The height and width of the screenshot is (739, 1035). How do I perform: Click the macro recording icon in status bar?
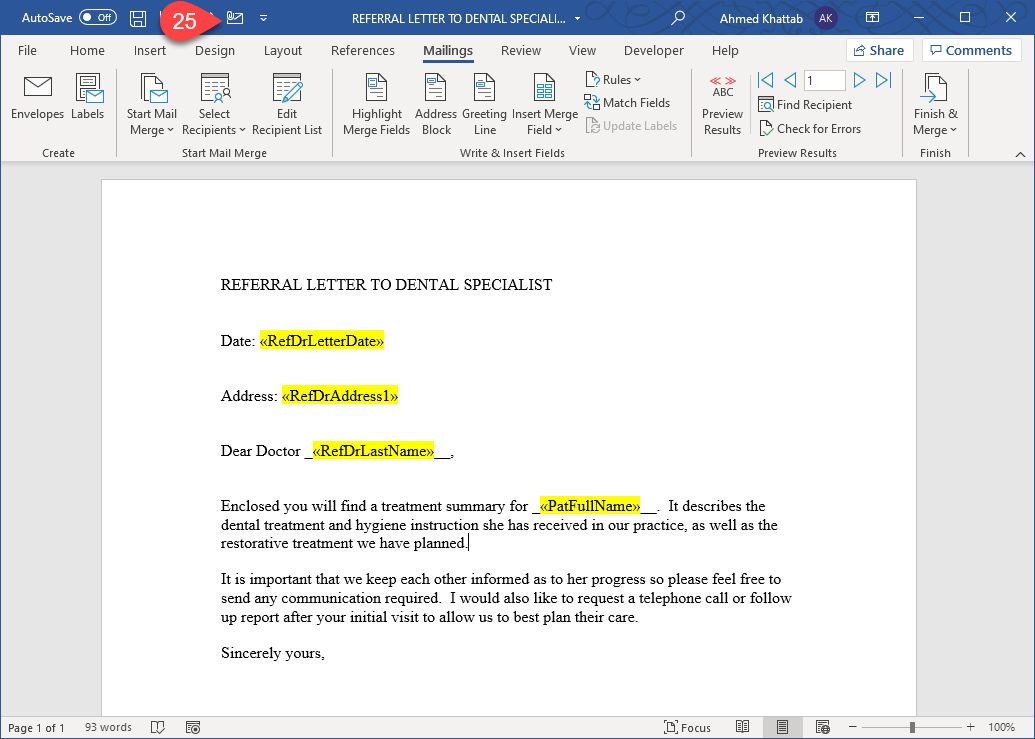[193, 727]
